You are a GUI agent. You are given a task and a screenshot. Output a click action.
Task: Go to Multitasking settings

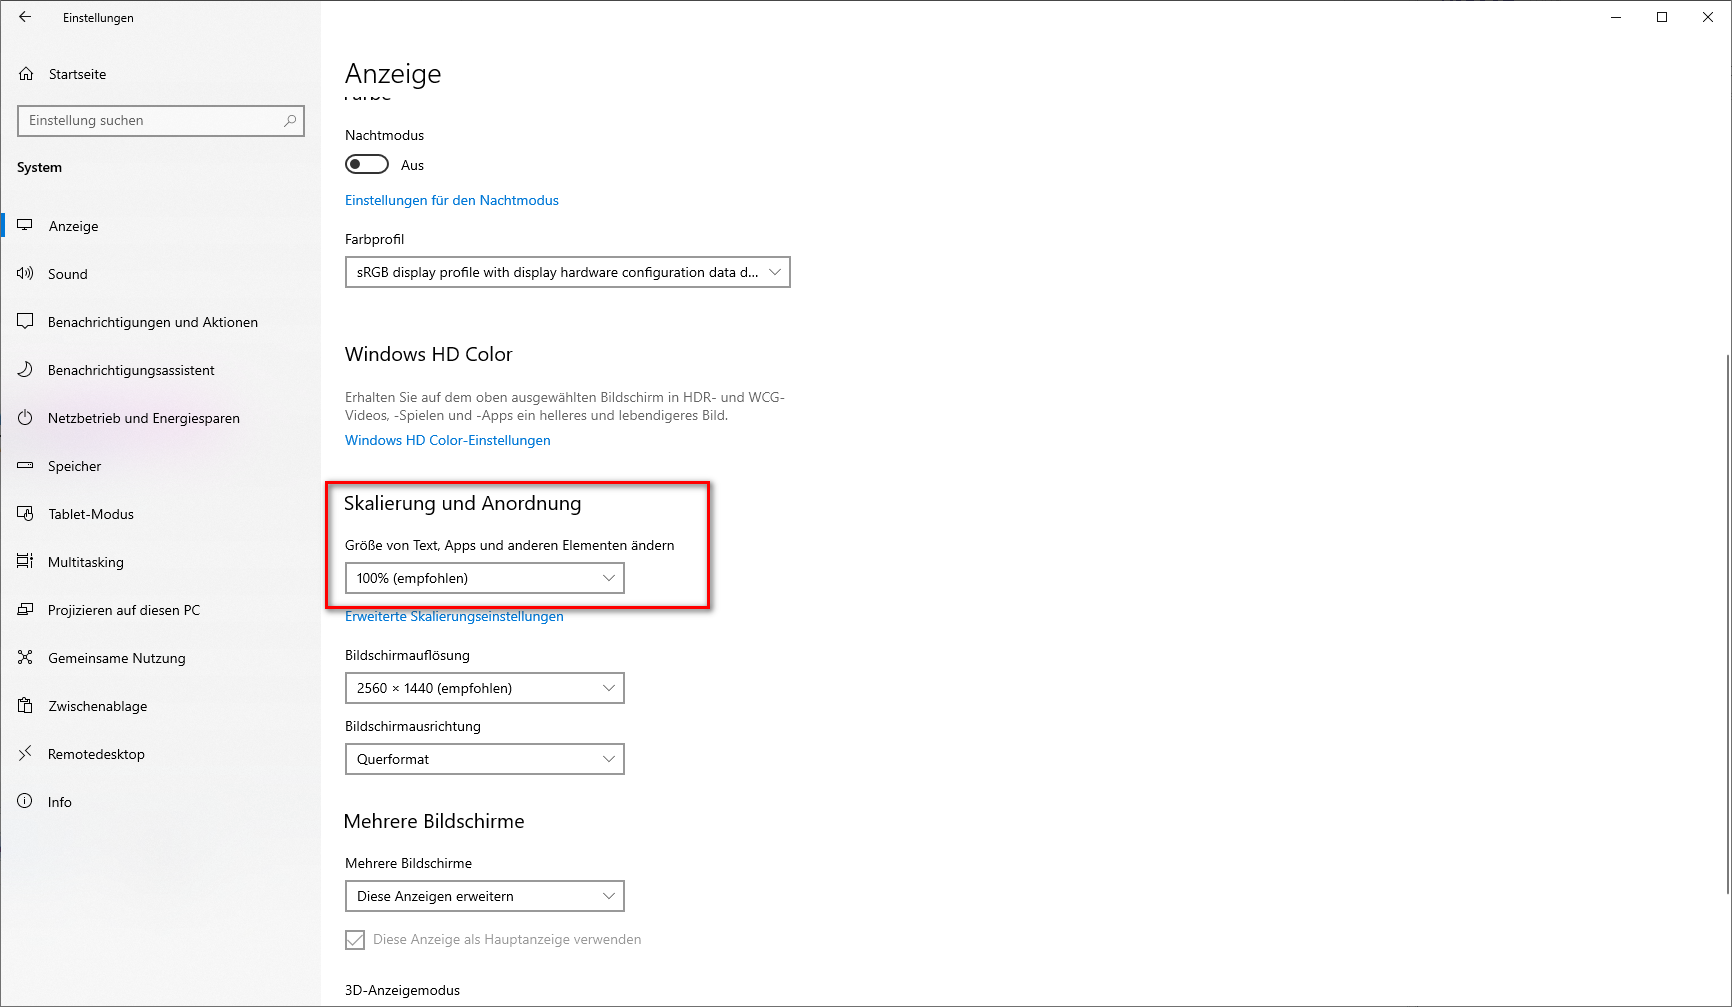tap(160, 562)
